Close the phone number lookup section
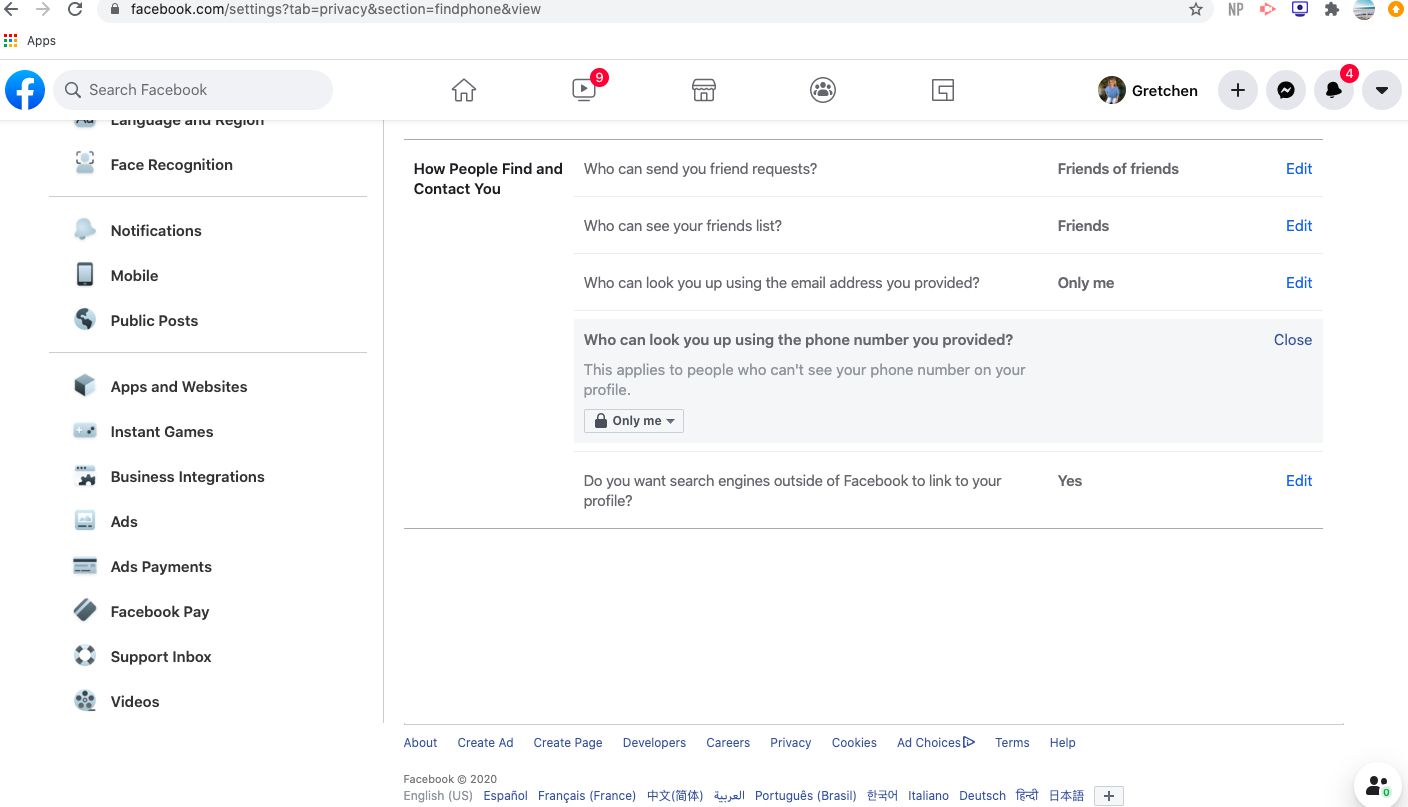 pyautogui.click(x=1293, y=340)
